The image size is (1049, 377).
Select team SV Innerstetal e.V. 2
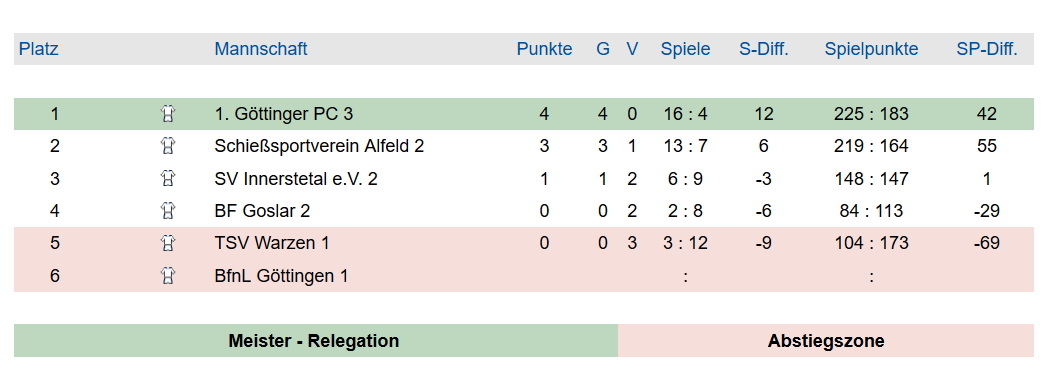pyautogui.click(x=296, y=178)
